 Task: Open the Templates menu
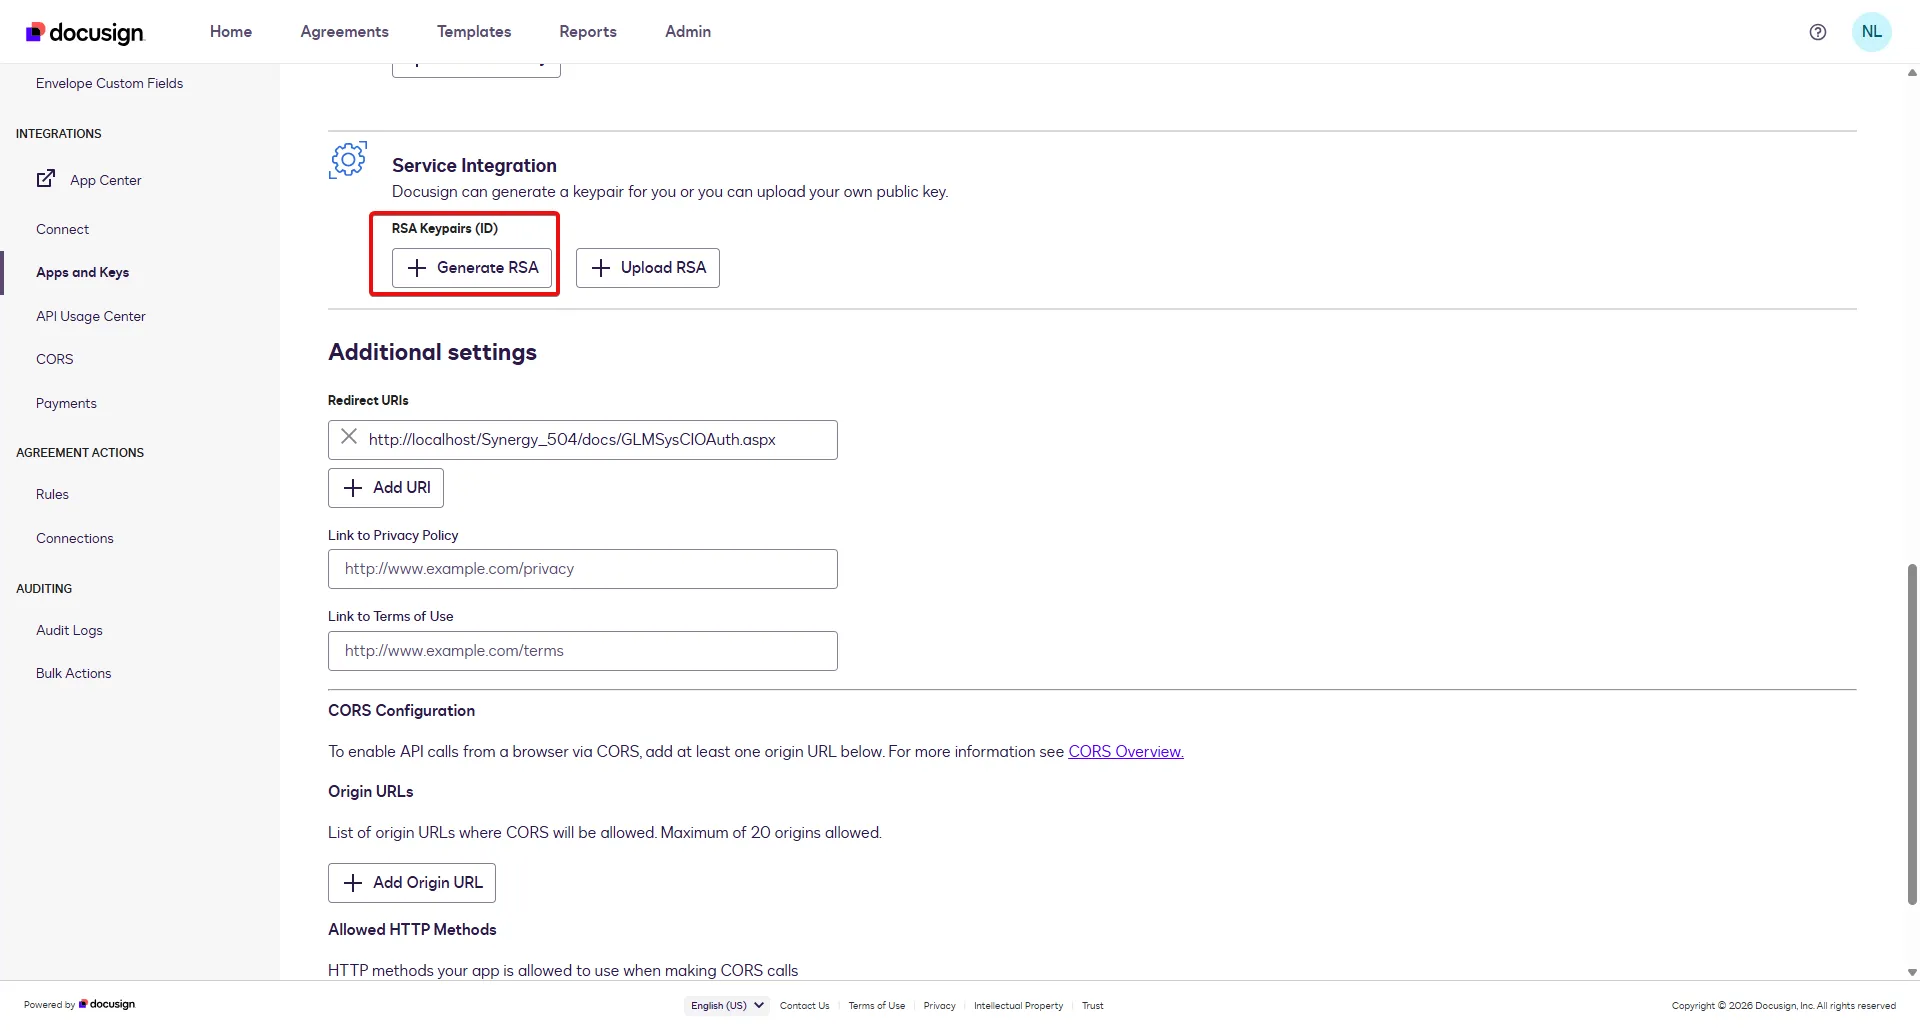(473, 31)
